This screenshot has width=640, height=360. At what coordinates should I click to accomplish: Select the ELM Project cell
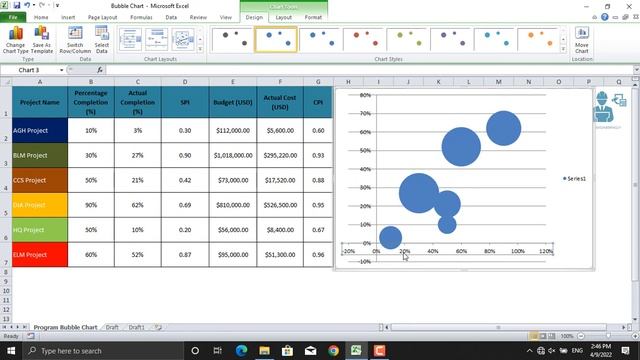(40, 255)
